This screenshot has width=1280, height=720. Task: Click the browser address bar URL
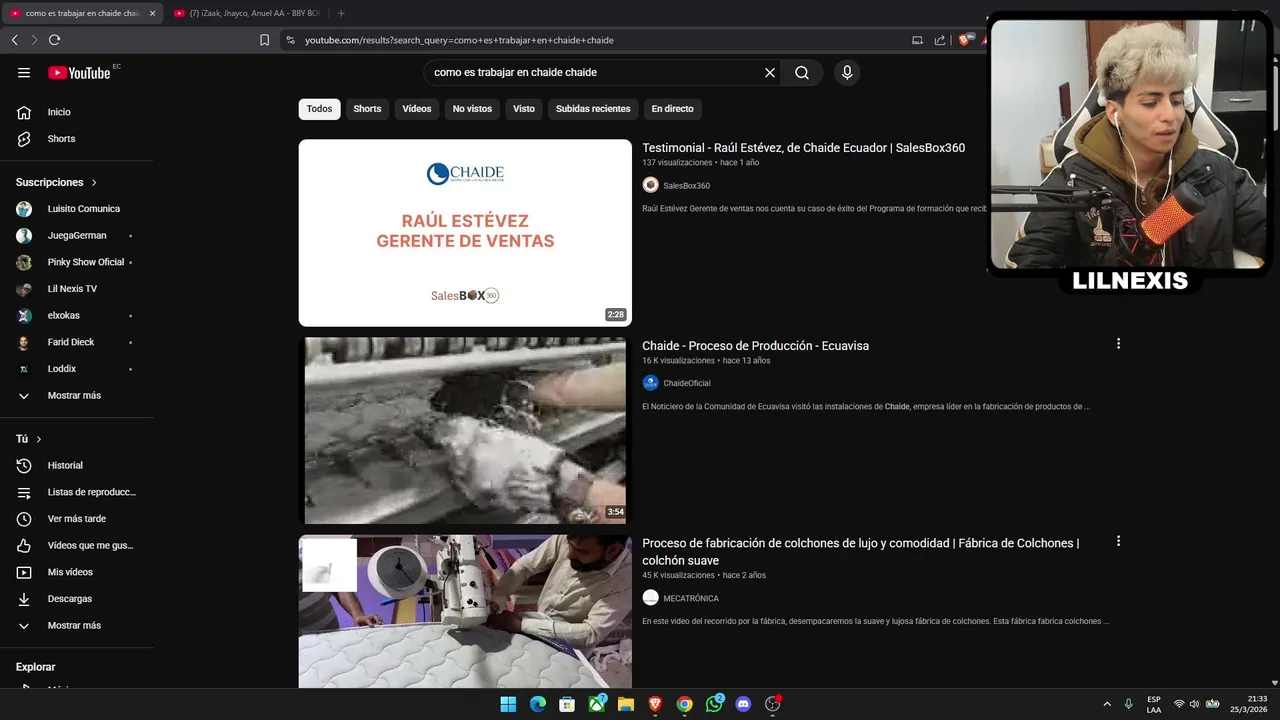coord(459,40)
